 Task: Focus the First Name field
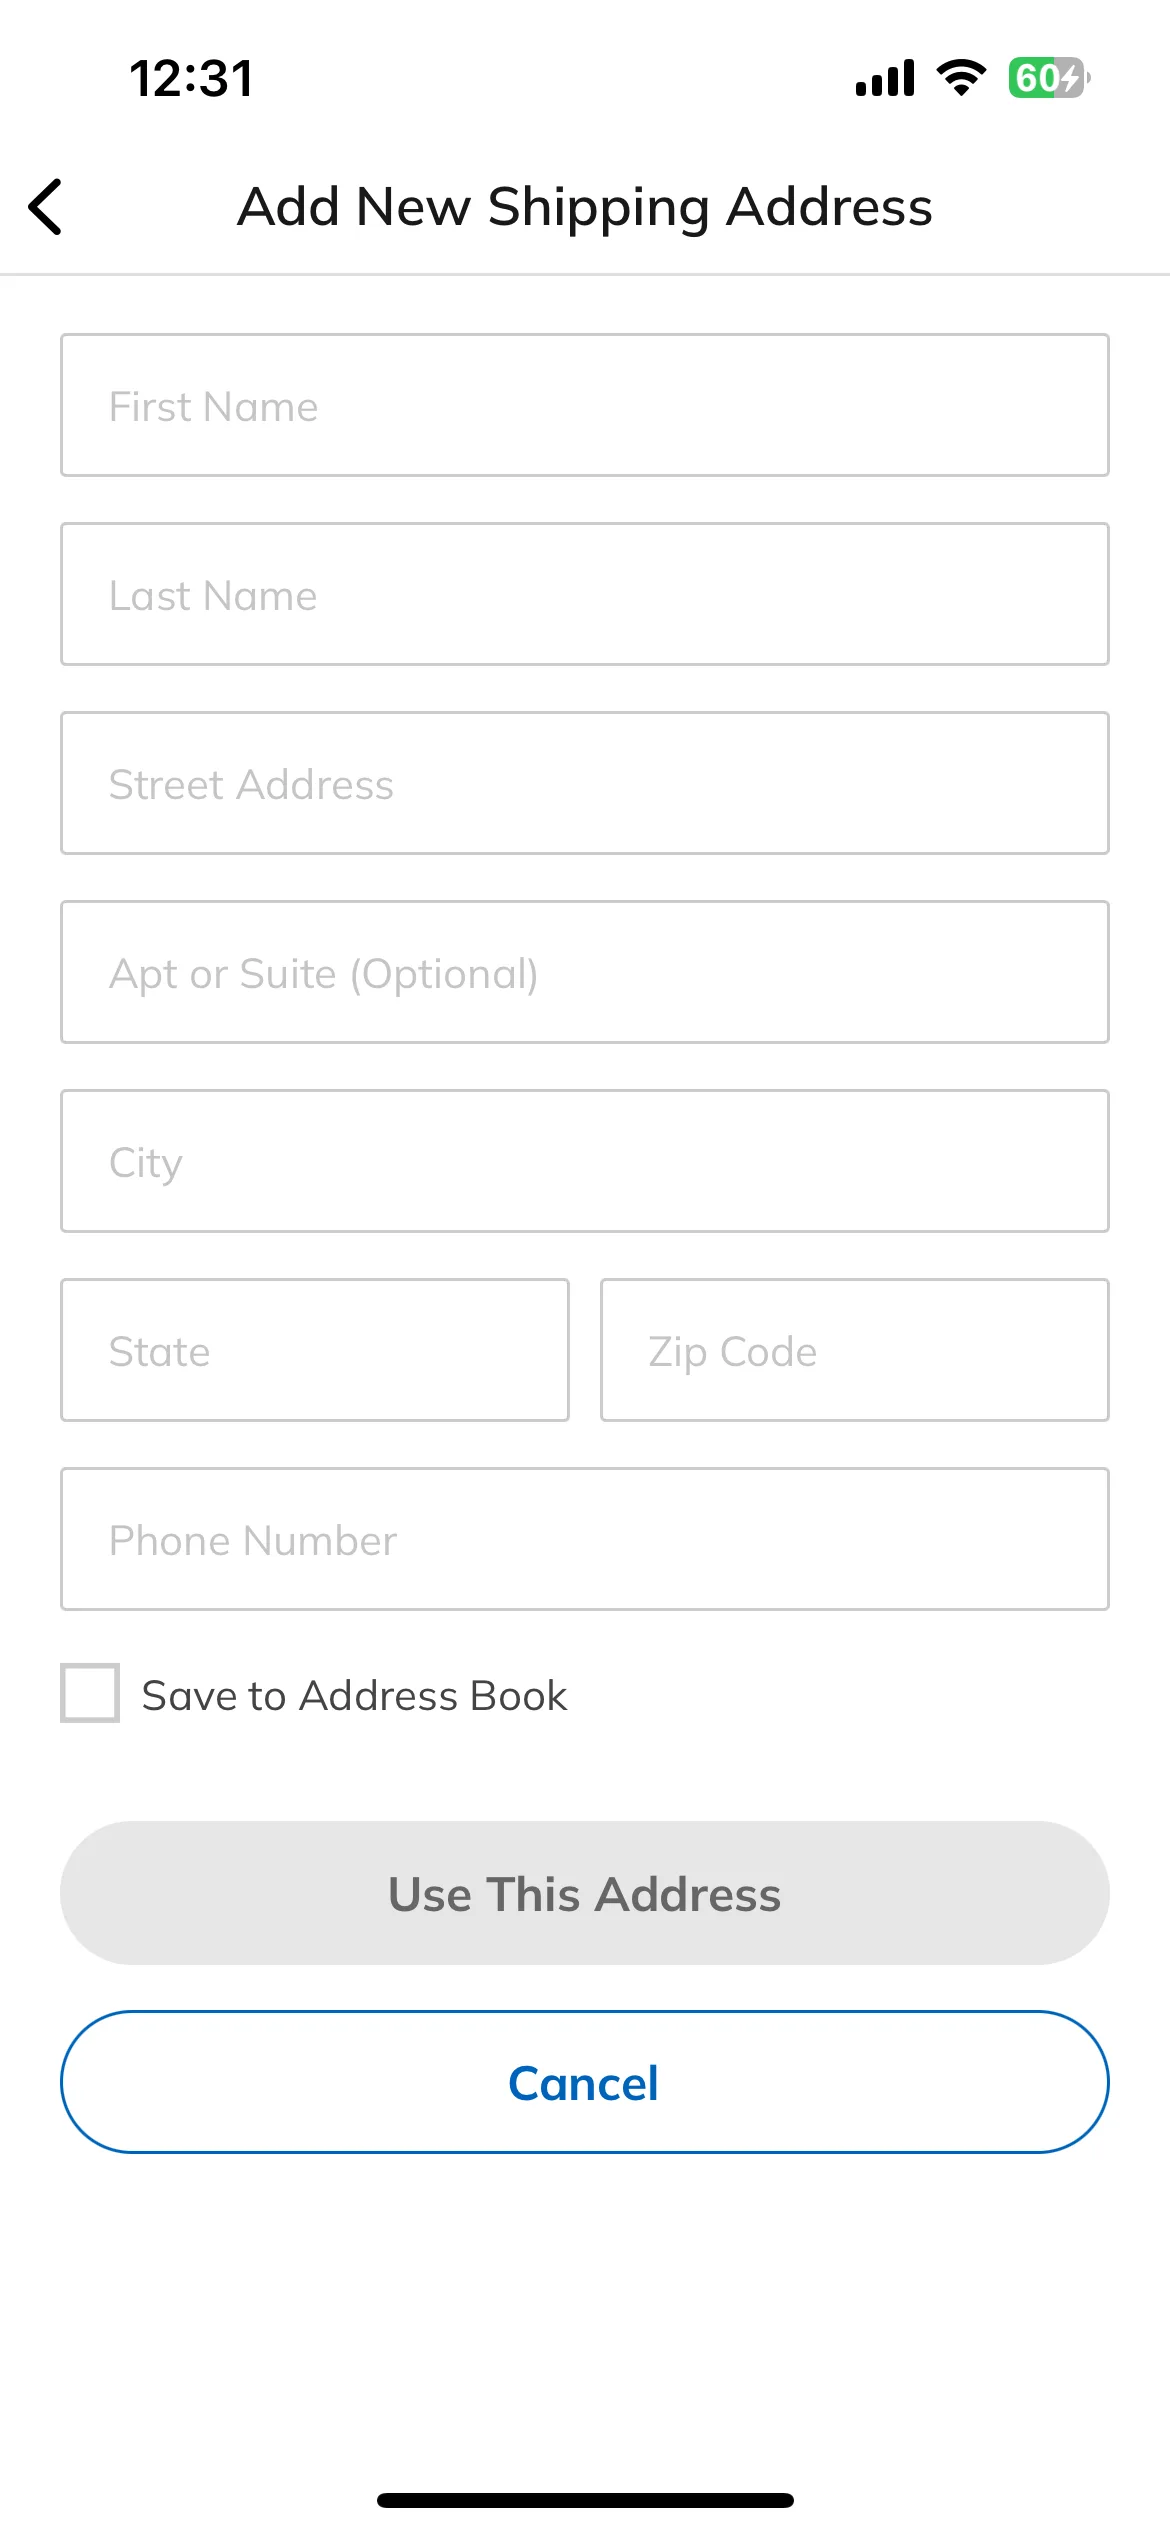pos(585,405)
